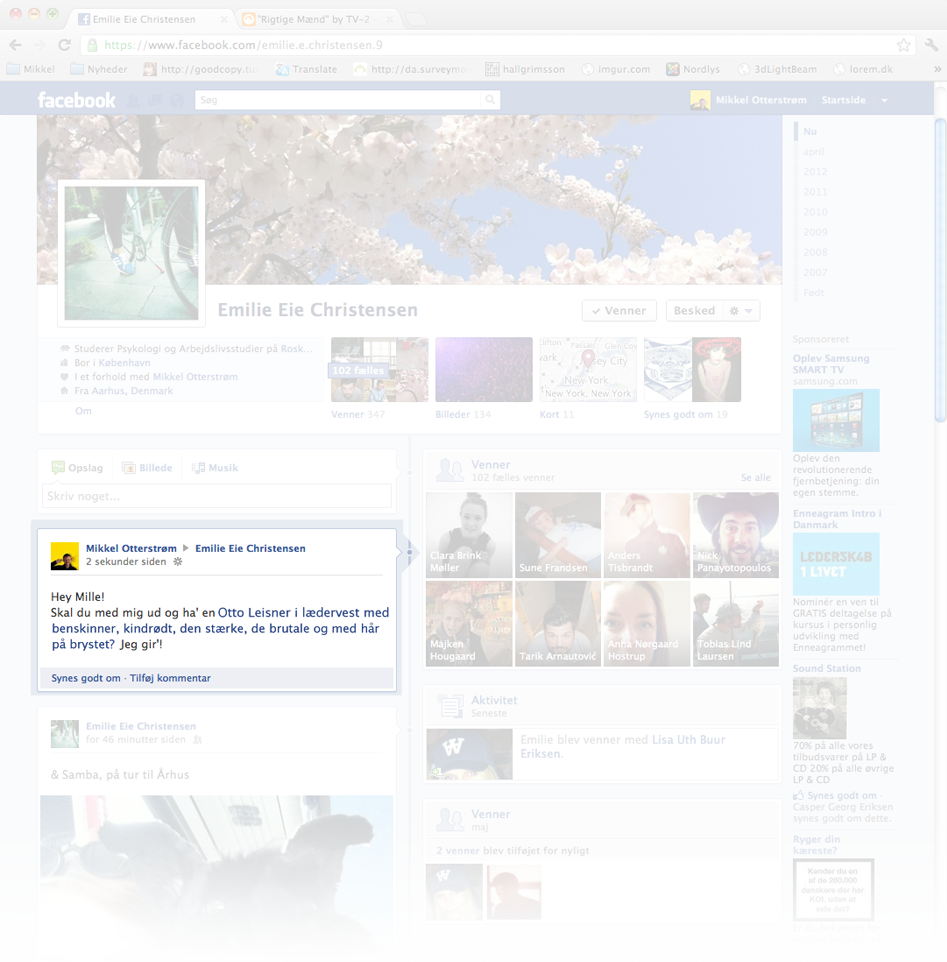This screenshot has width=947, height=962.
Task: Click Synes godt om on Mikkel's post
Action: [86, 678]
